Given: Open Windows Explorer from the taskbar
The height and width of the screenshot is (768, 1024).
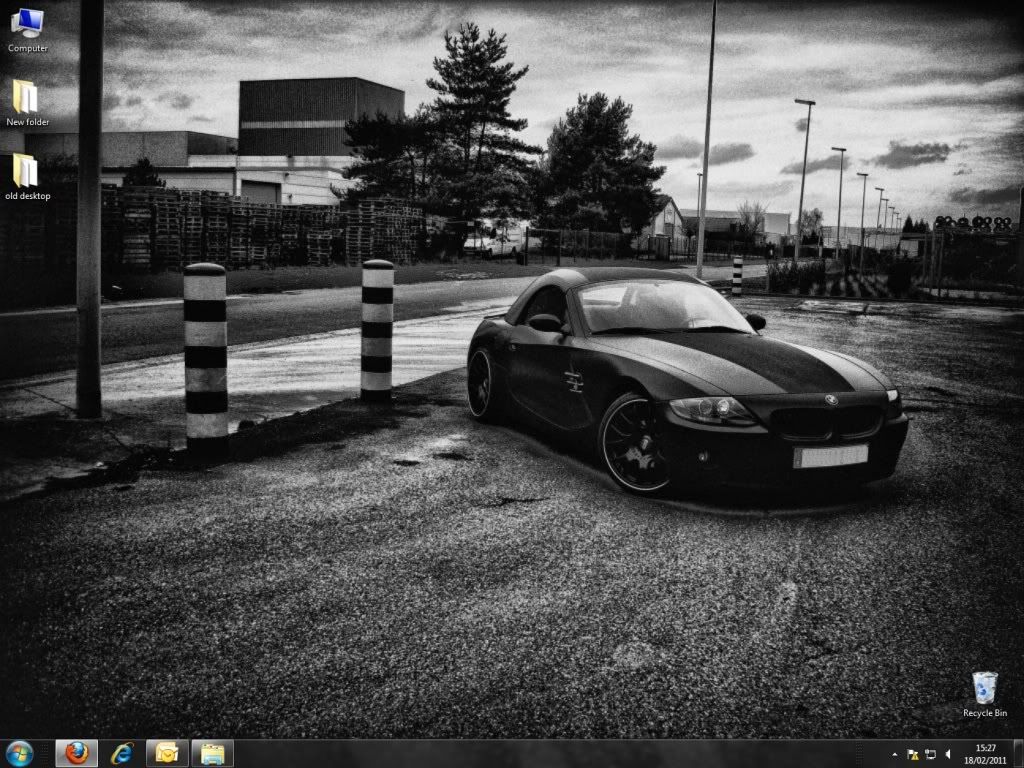Looking at the screenshot, I should click(213, 754).
